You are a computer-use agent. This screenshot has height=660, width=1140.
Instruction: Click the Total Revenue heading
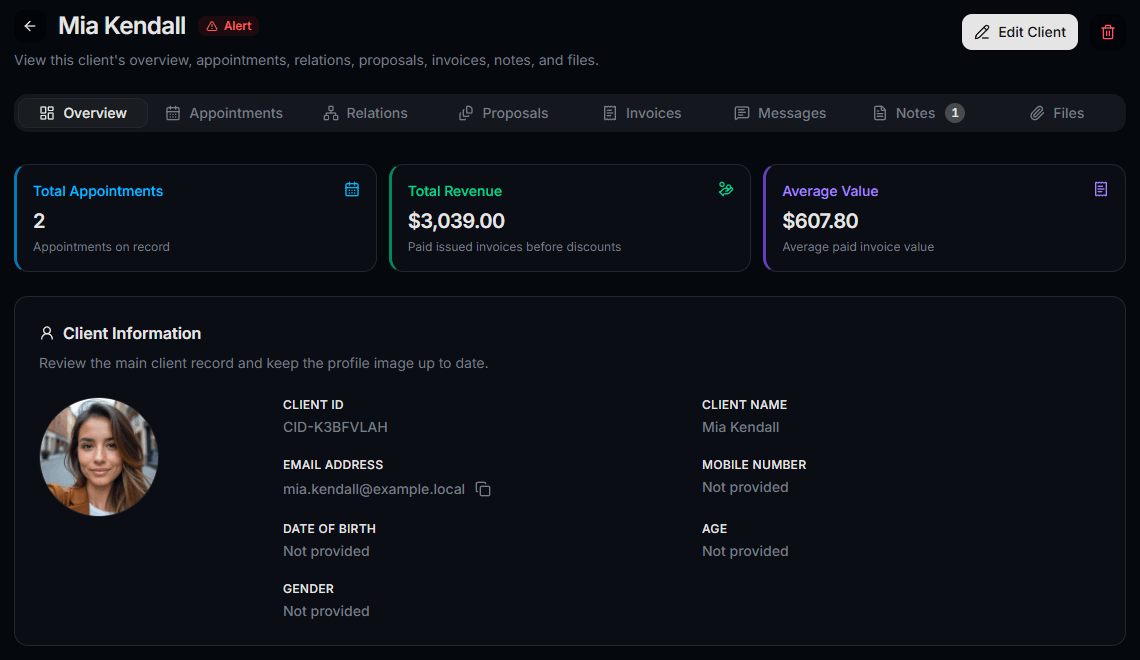pyautogui.click(x=455, y=191)
